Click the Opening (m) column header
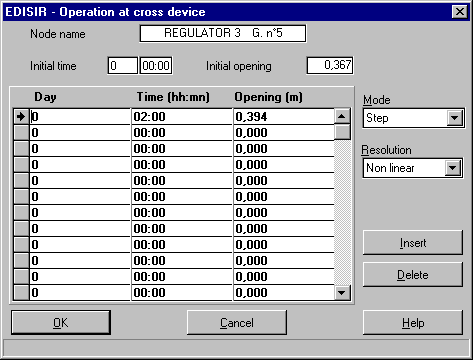 [x=268, y=97]
